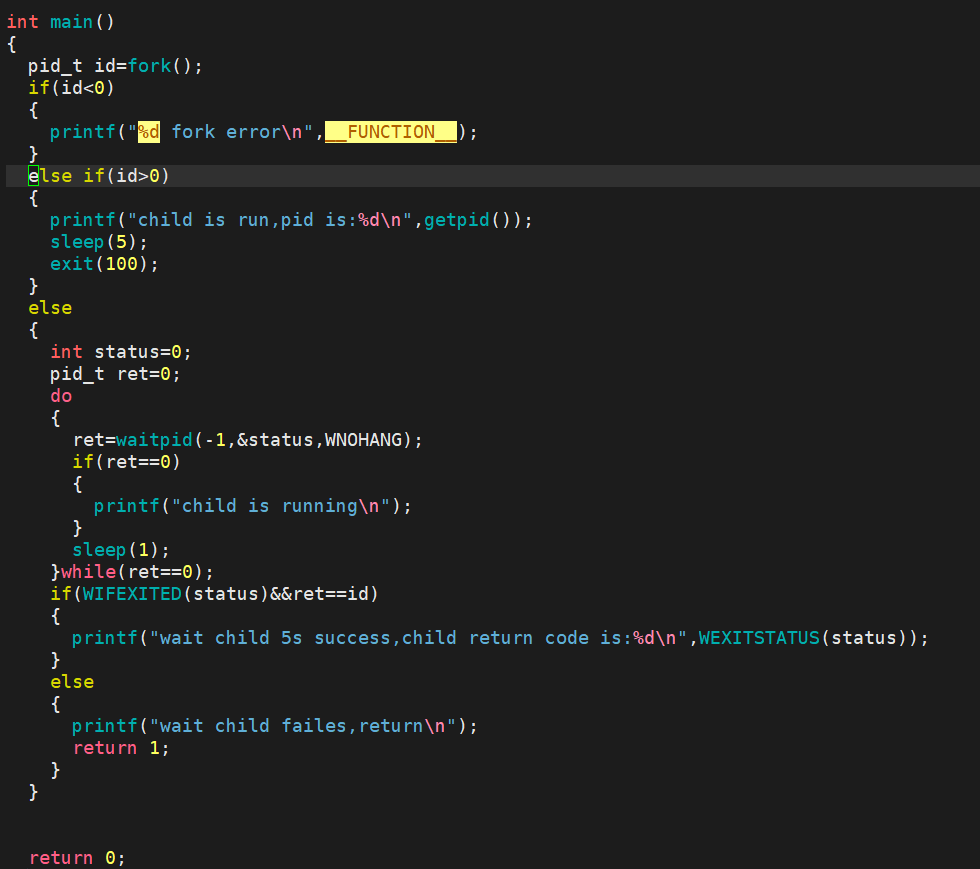
Task: Click 'pid_t id=fork();' line
Action: (x=115, y=66)
